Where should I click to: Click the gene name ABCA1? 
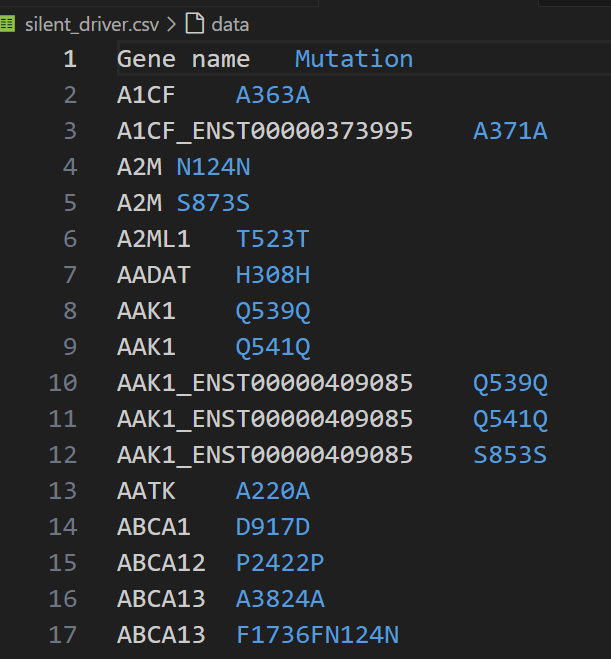point(154,527)
